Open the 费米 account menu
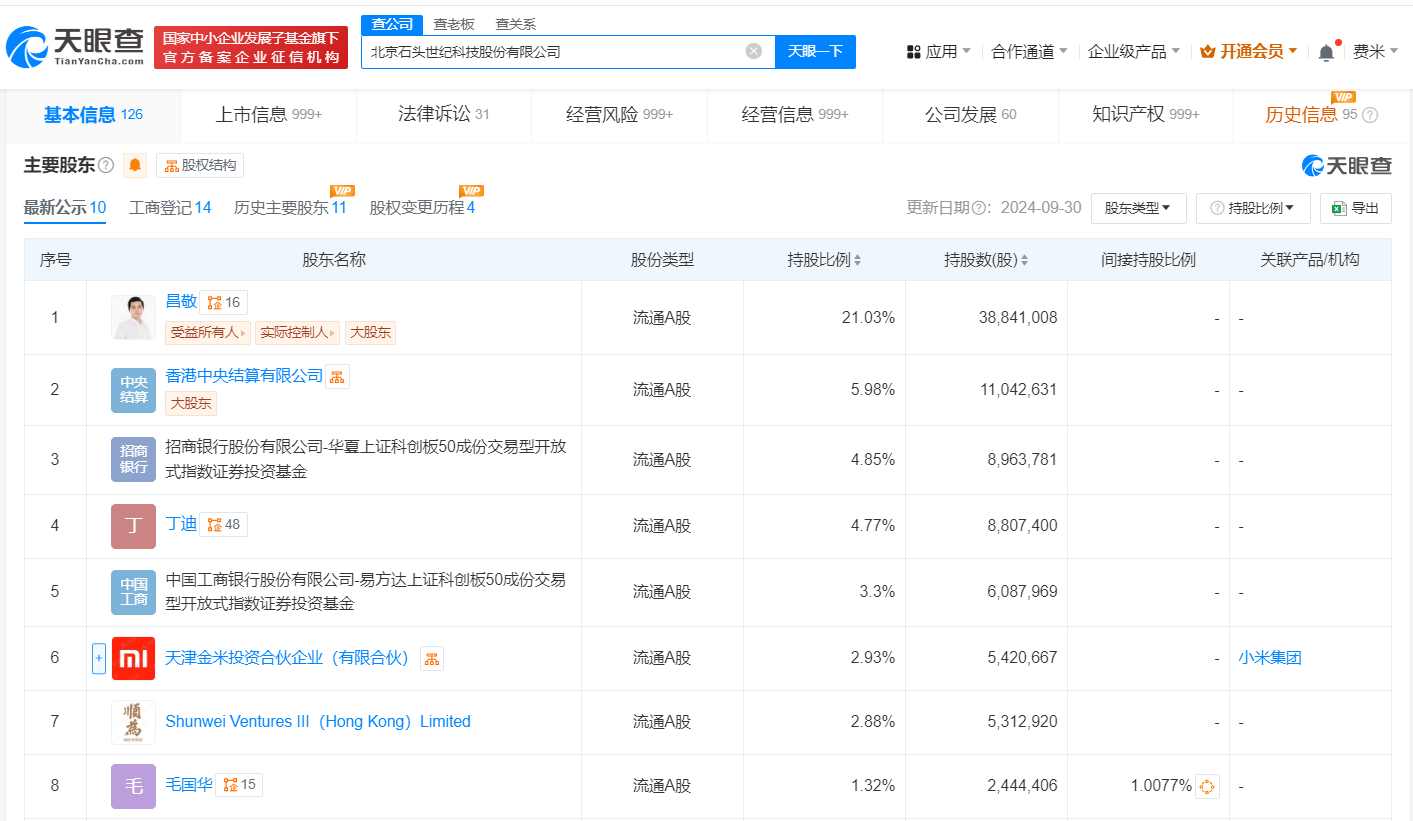Viewport: 1413px width, 821px height. pos(1376,52)
